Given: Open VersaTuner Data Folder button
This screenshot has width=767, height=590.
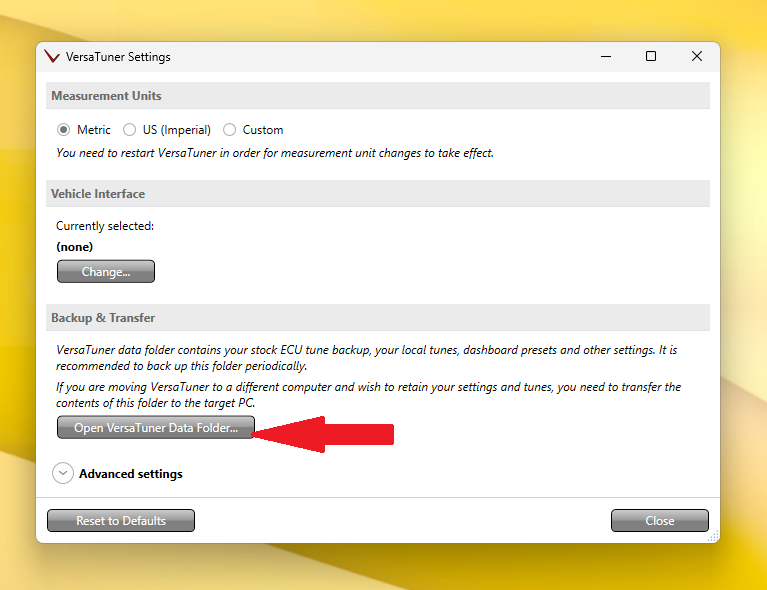Looking at the screenshot, I should tap(156, 428).
